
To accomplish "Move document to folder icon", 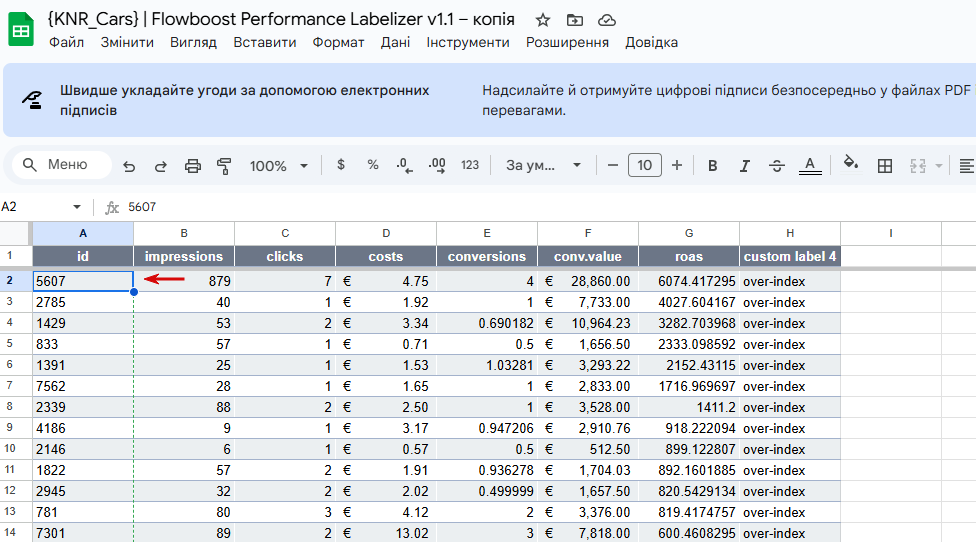I will click(x=575, y=21).
